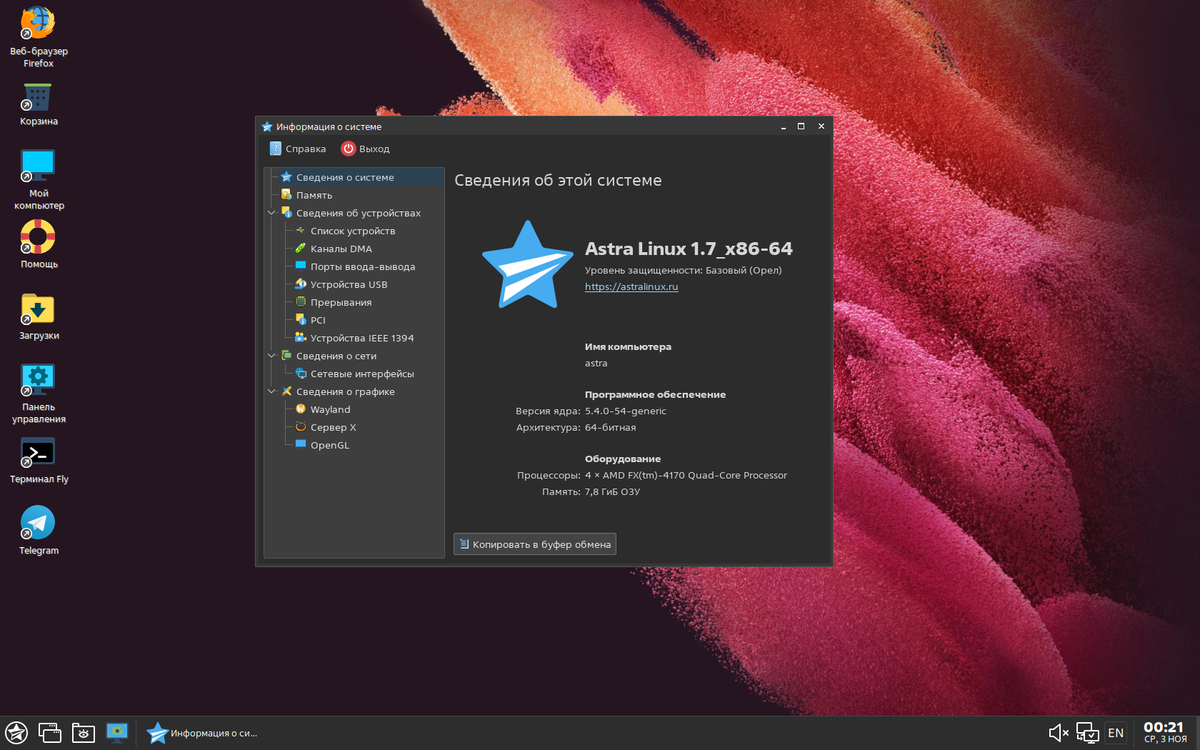
Task: Select the Сведения о графике tree item
Action: 345,392
